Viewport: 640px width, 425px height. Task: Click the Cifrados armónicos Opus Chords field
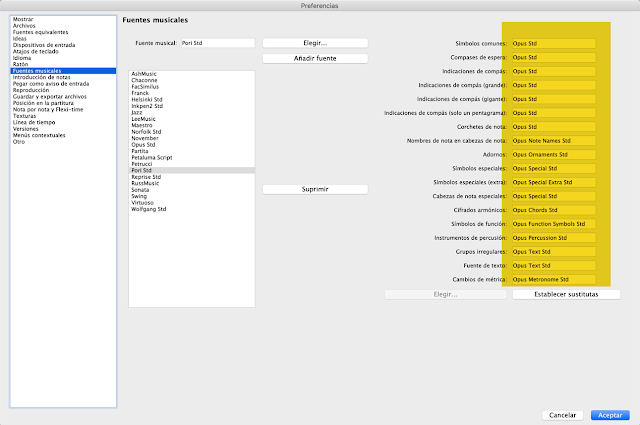coord(554,210)
